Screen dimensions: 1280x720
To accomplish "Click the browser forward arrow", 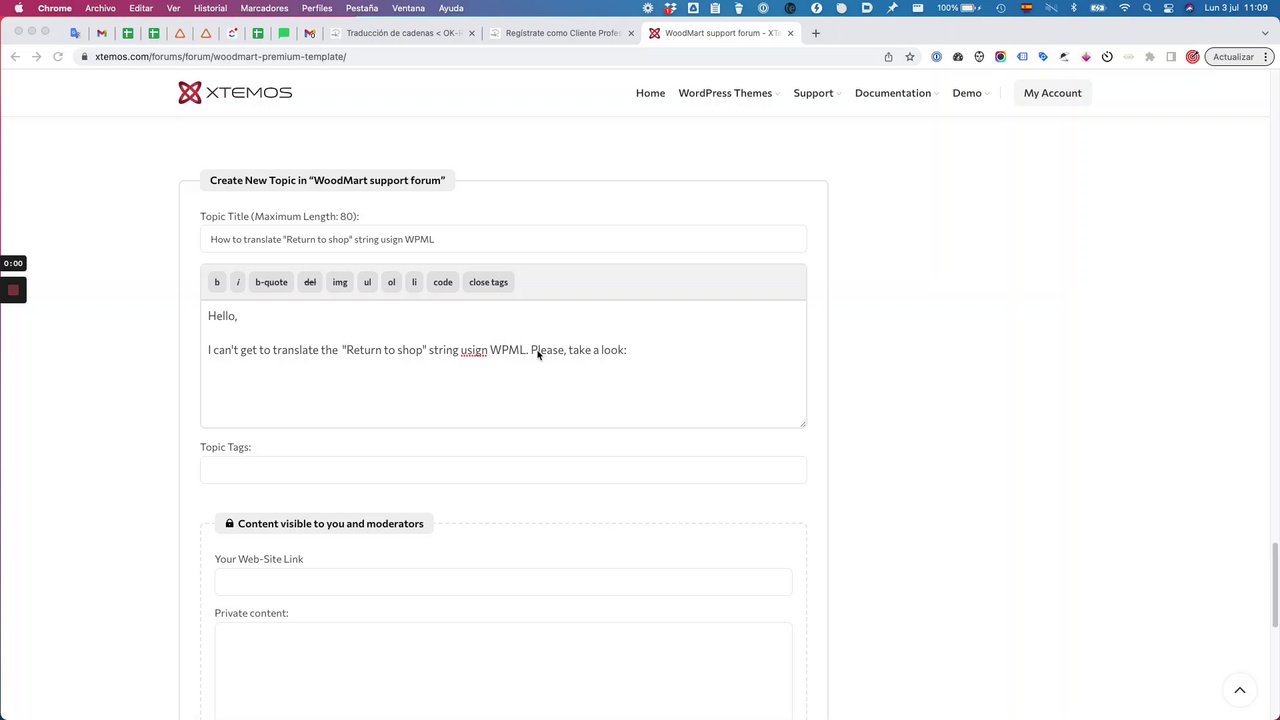I will 36,57.
